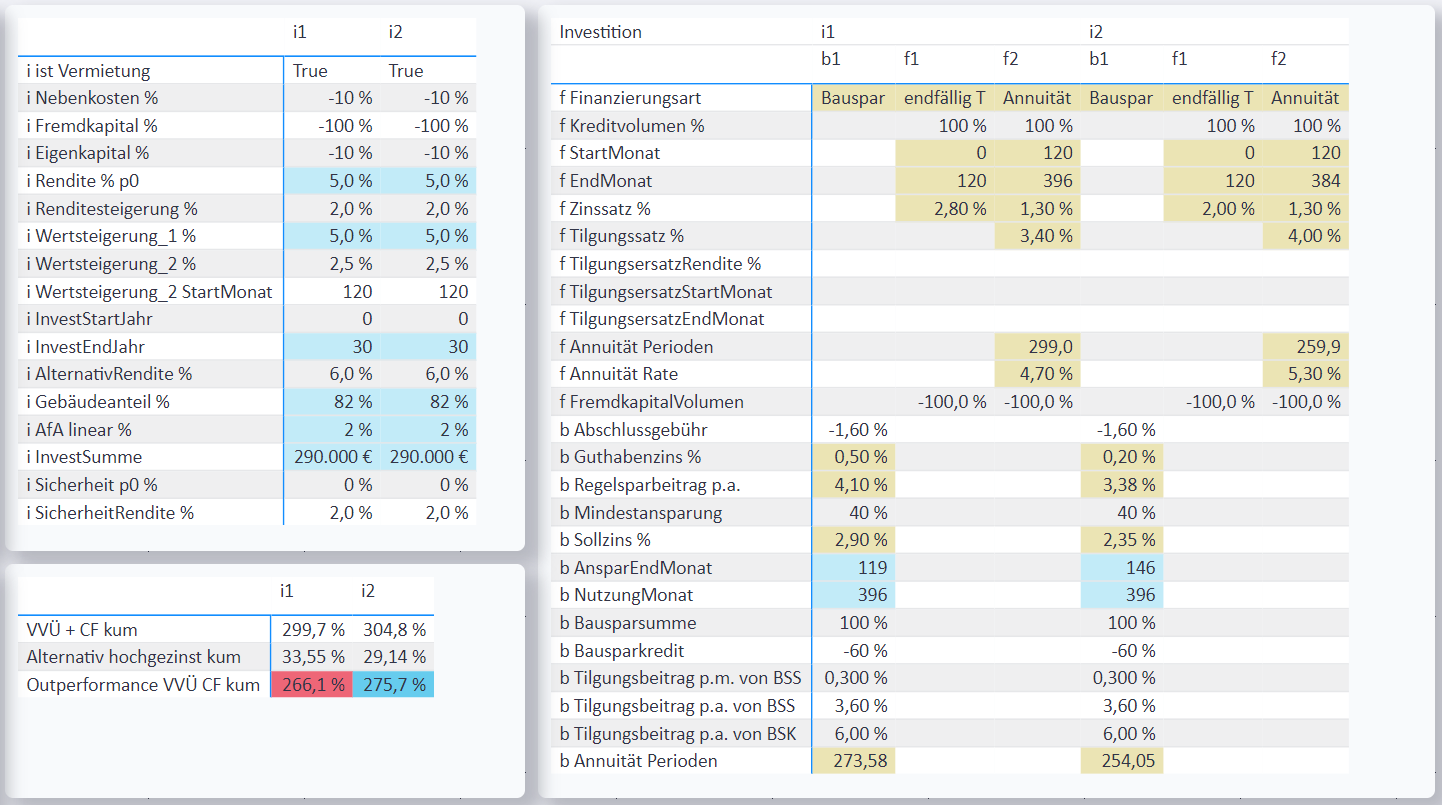The width and height of the screenshot is (1442, 805).
Task: Click the 4,70 % value in 'f Annuität Rate'
Action: [1038, 374]
